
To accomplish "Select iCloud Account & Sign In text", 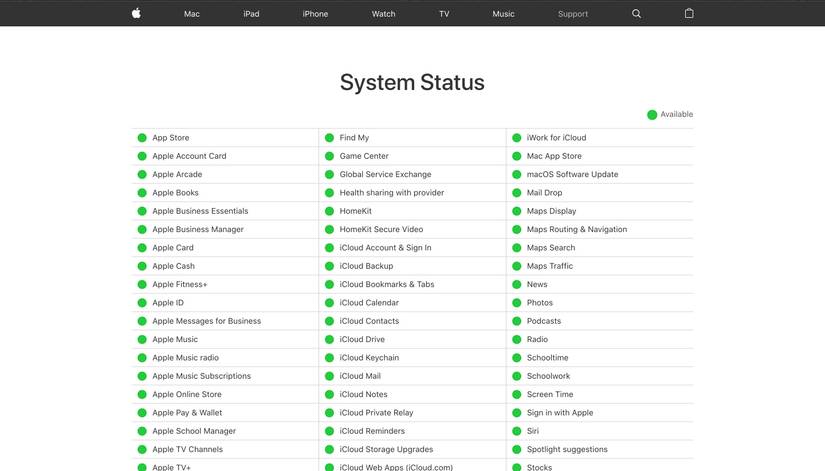I will [x=385, y=248].
